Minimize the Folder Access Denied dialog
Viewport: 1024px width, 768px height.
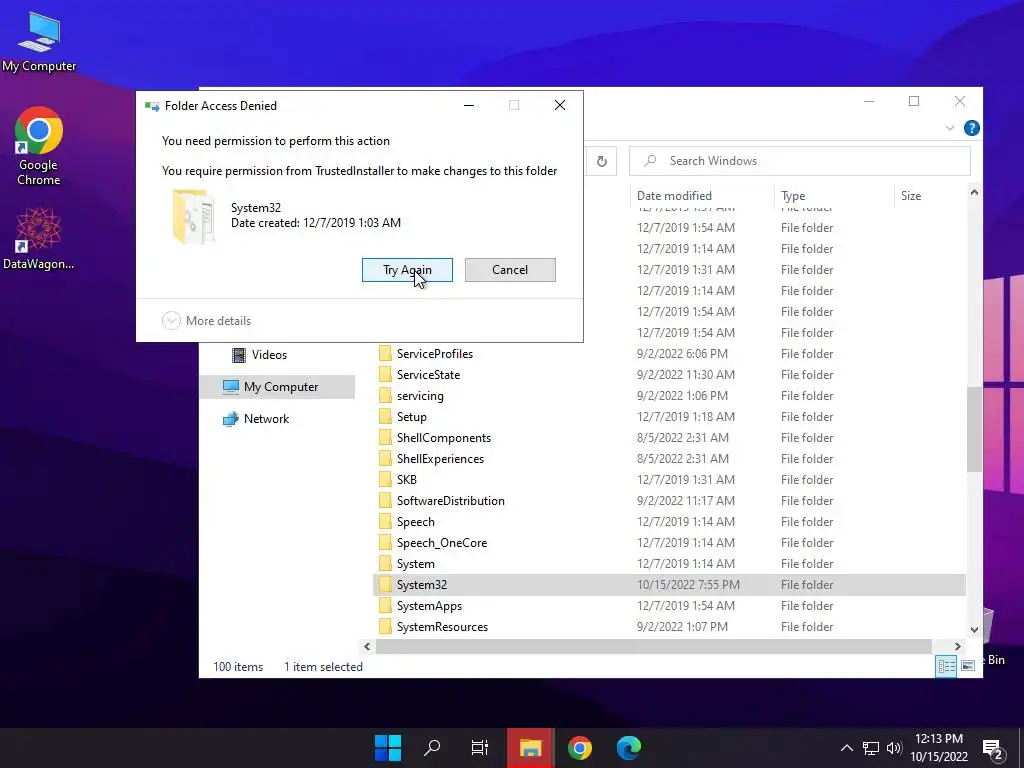469,105
